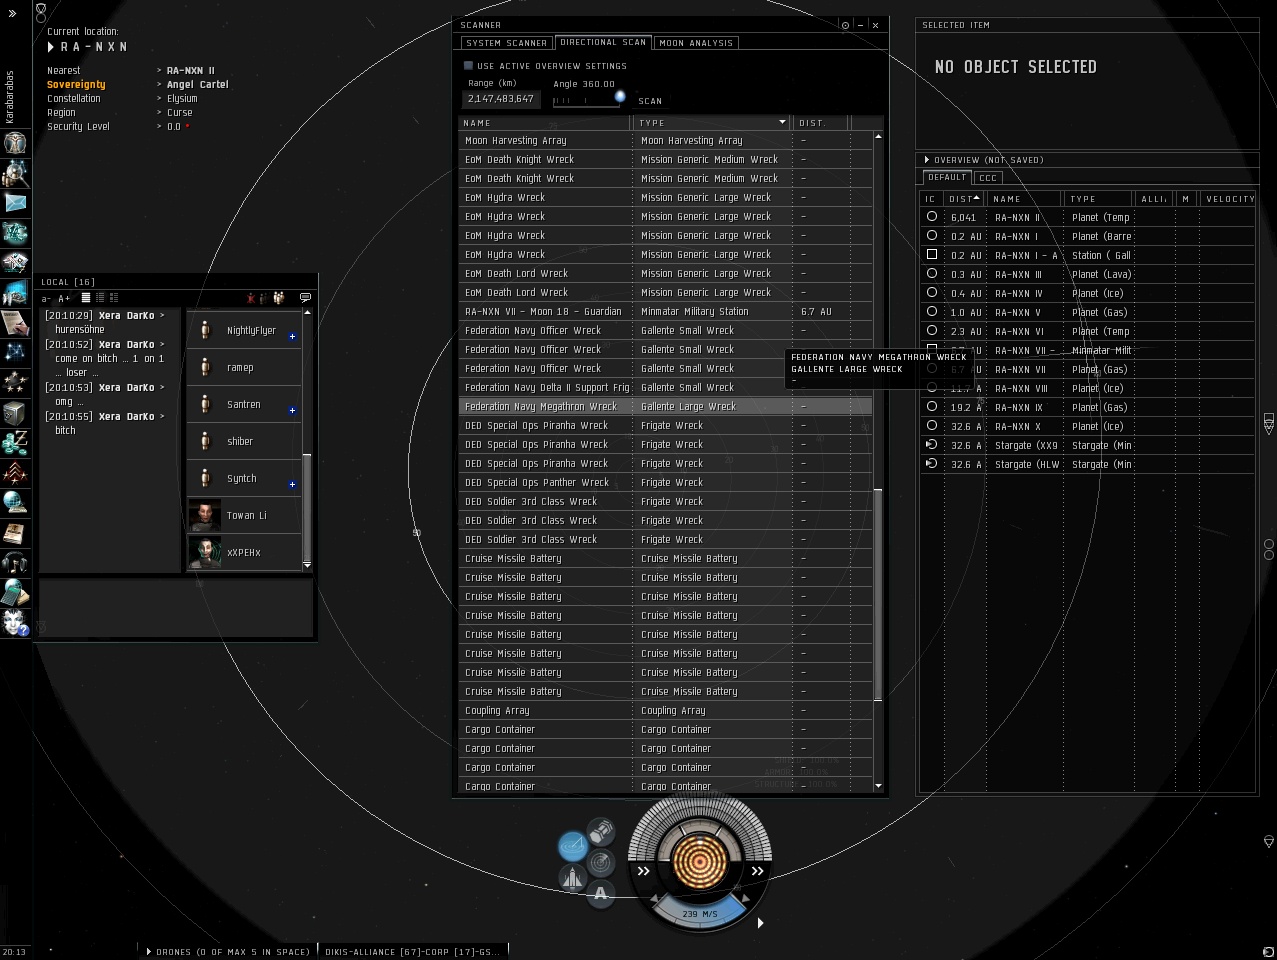
Task: Click the speed bar showing 239 M/S
Action: point(700,913)
